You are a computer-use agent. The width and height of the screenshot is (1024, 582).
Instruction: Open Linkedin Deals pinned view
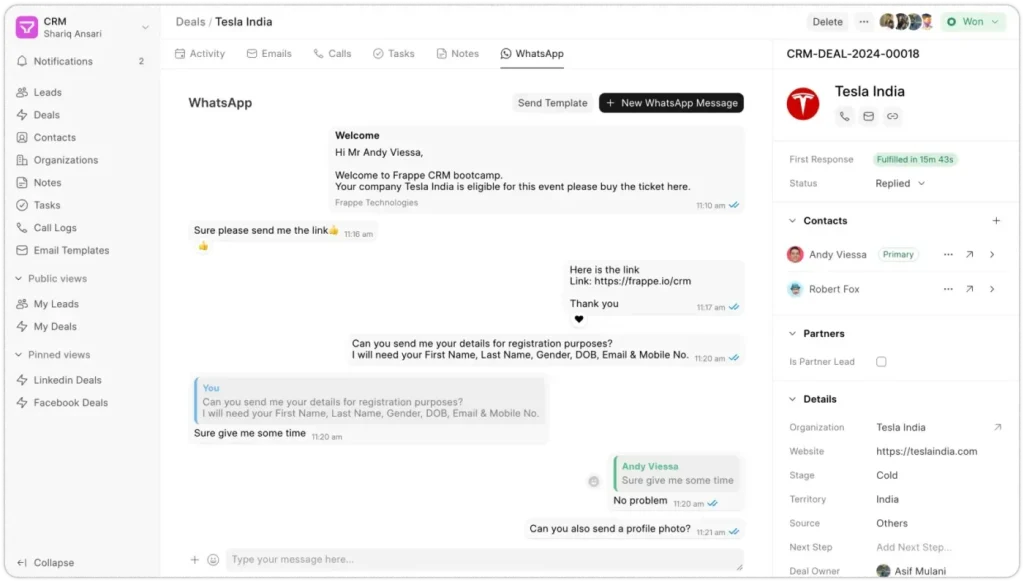67,380
